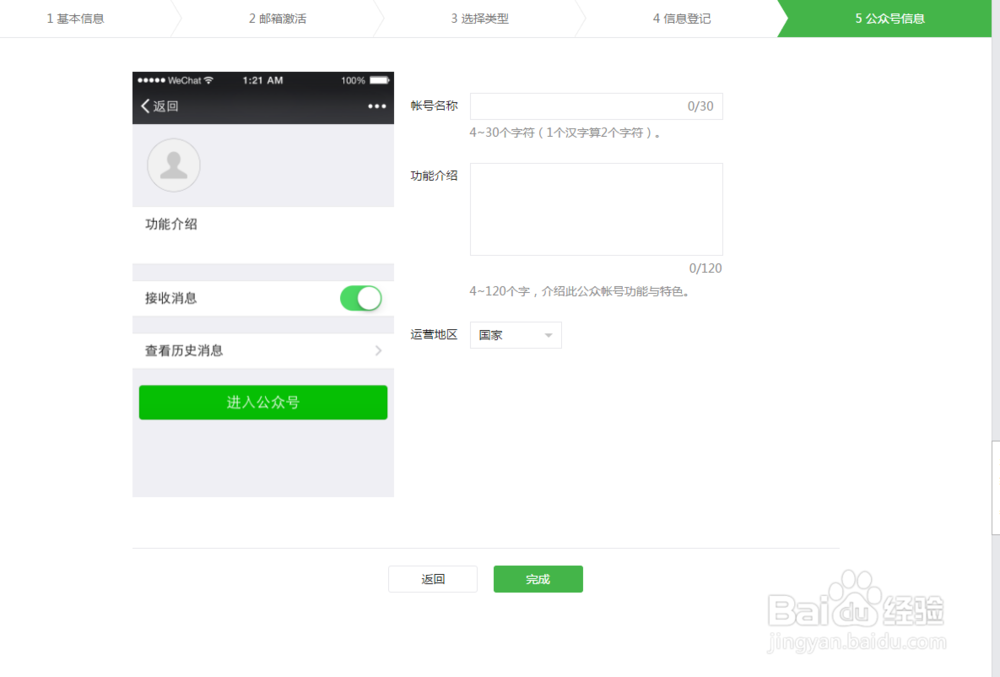Open the more options (...) icon
The image size is (1000, 677).
(377, 106)
